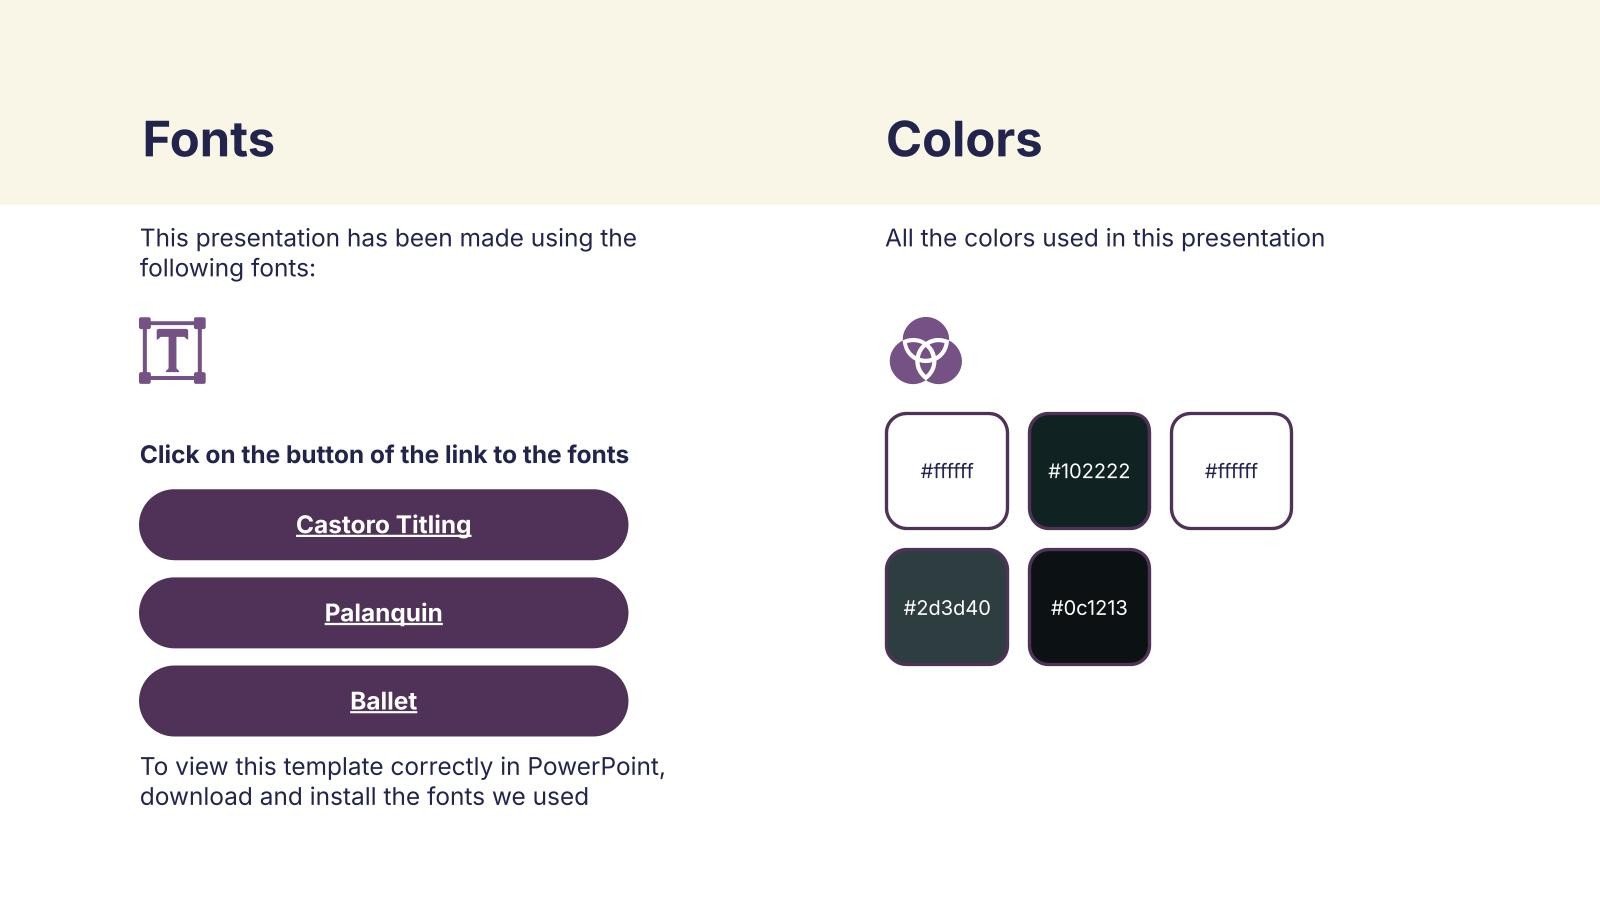Open the Ballet font button
1600x900 pixels.
(383, 701)
